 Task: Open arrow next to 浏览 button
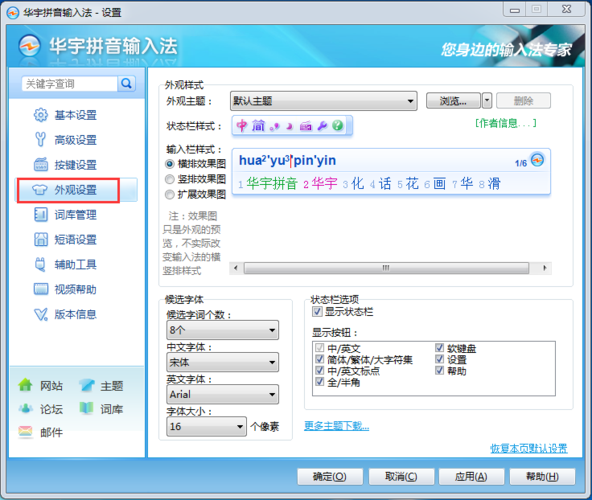click(487, 101)
